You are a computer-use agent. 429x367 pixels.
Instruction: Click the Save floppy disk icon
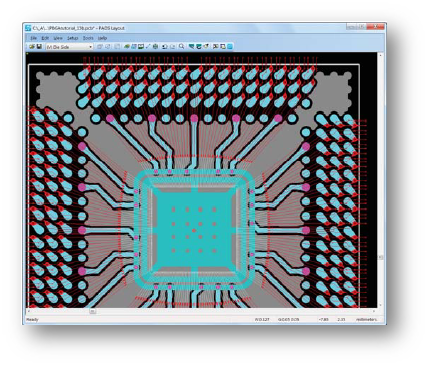(39, 47)
